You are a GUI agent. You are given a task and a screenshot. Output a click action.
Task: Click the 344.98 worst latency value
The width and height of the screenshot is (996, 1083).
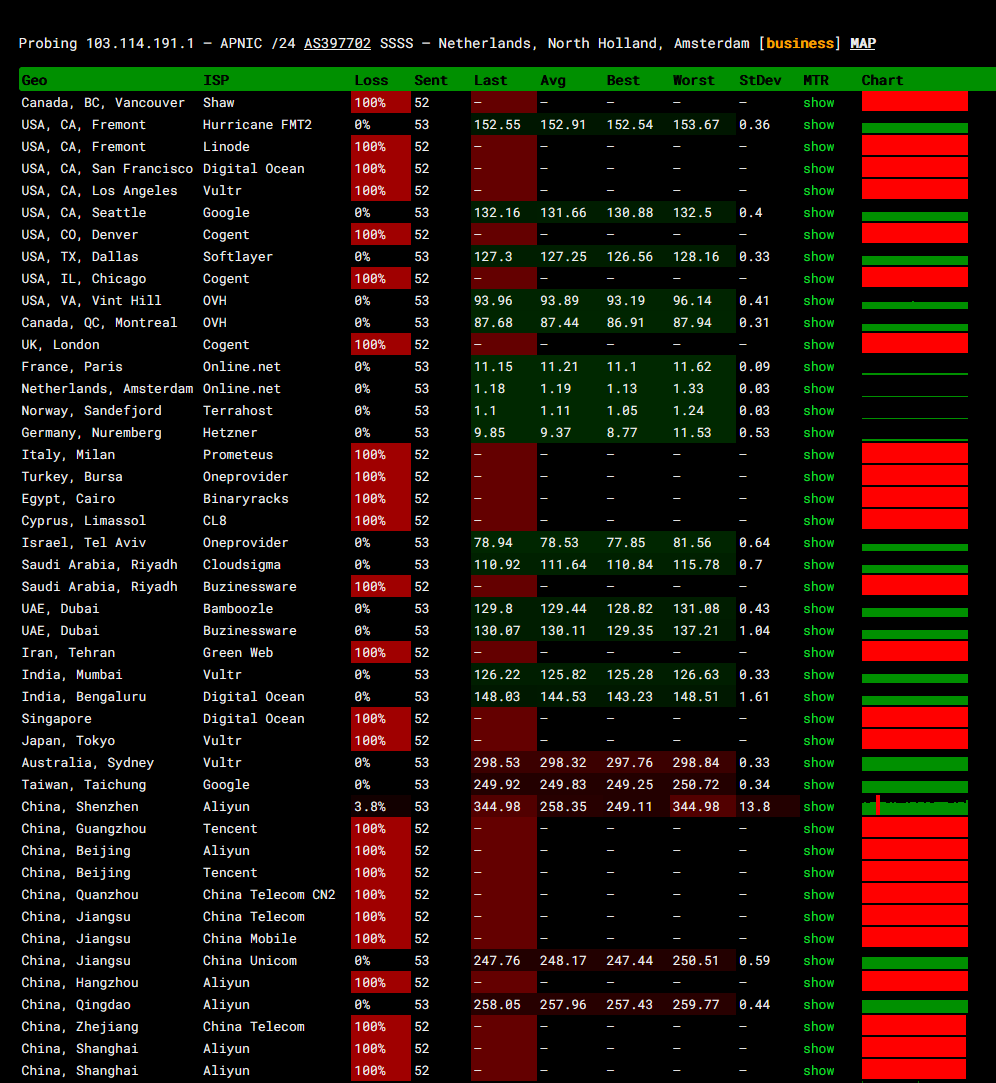point(696,807)
